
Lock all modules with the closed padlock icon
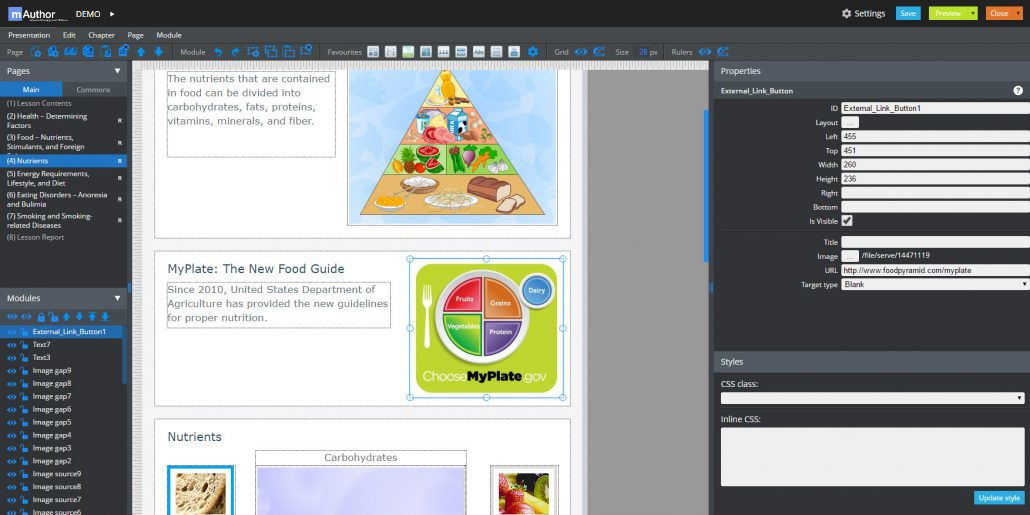click(x=41, y=317)
